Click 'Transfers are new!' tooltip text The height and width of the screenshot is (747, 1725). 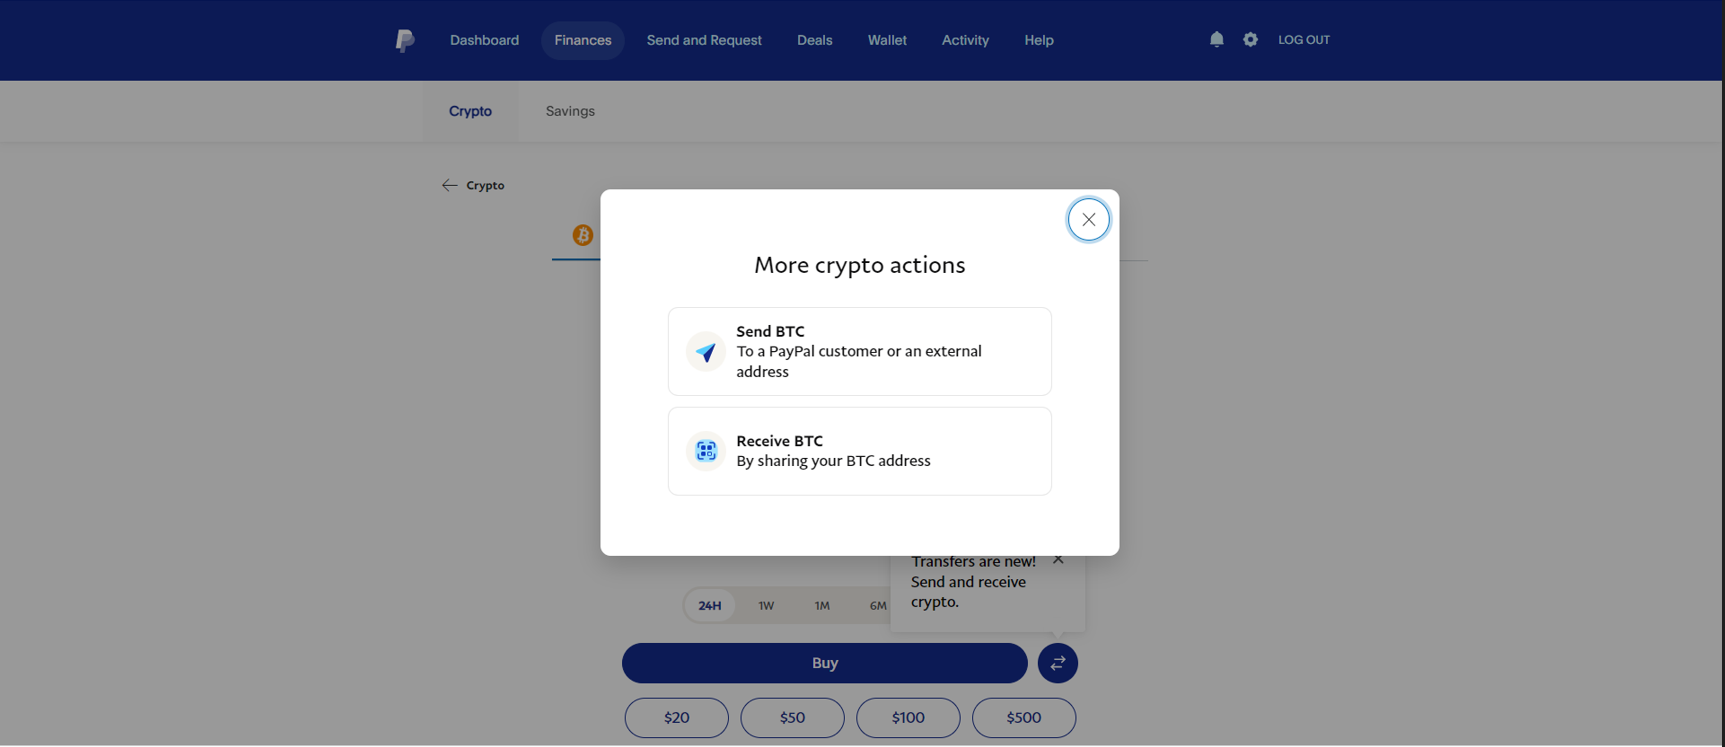pyautogui.click(x=973, y=561)
